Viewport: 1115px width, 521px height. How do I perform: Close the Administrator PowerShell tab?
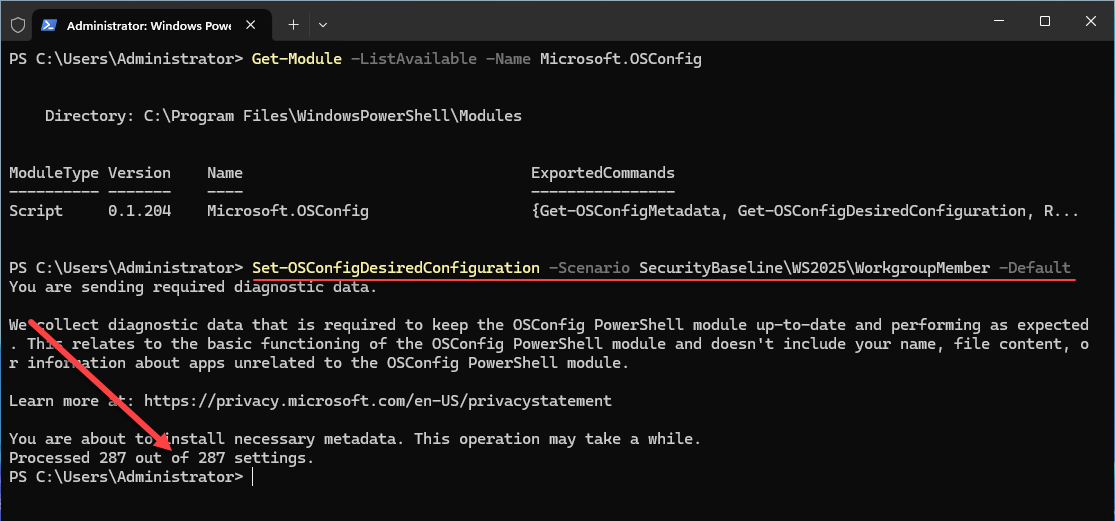tap(259, 23)
